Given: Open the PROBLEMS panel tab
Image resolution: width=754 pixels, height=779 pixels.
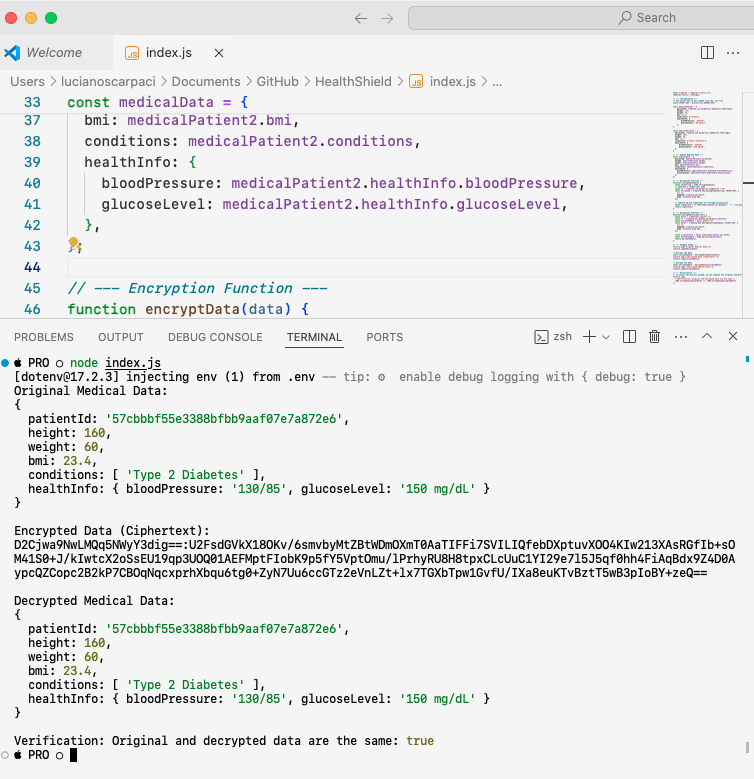Looking at the screenshot, I should pos(44,337).
